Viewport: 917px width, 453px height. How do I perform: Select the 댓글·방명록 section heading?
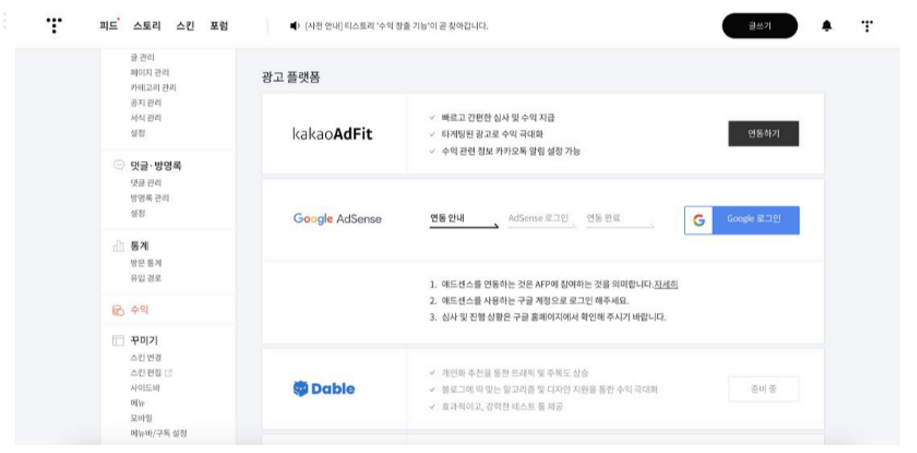click(x=156, y=166)
